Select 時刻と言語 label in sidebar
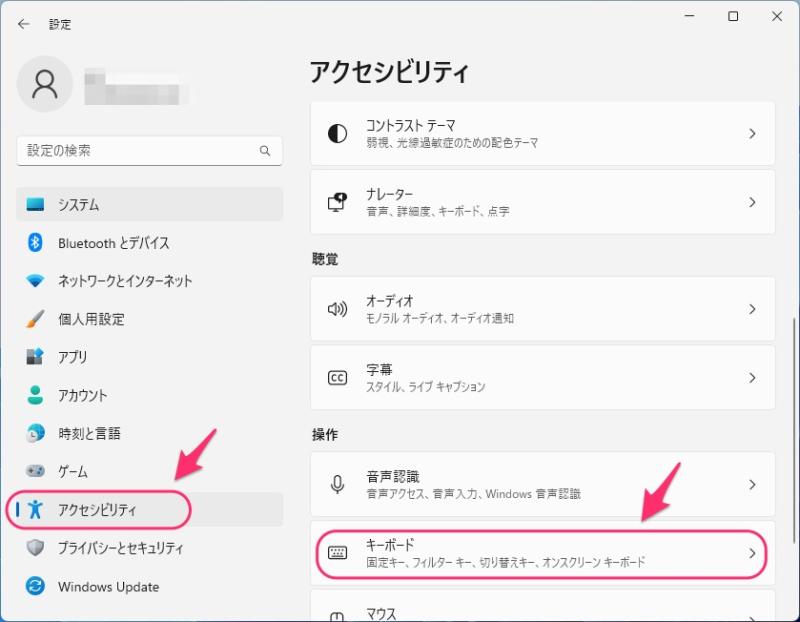 89,433
